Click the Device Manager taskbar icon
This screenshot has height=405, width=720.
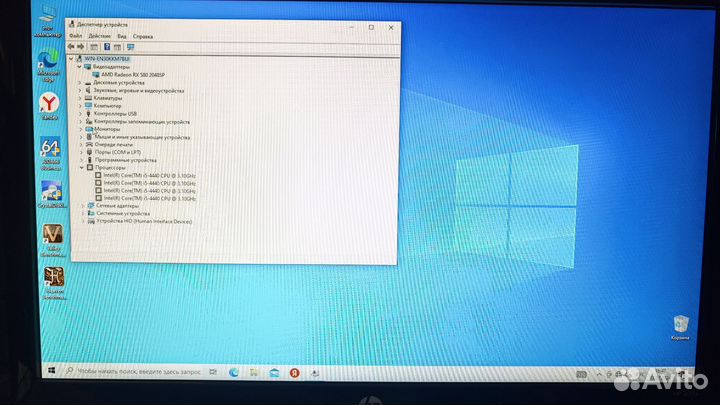[315, 373]
